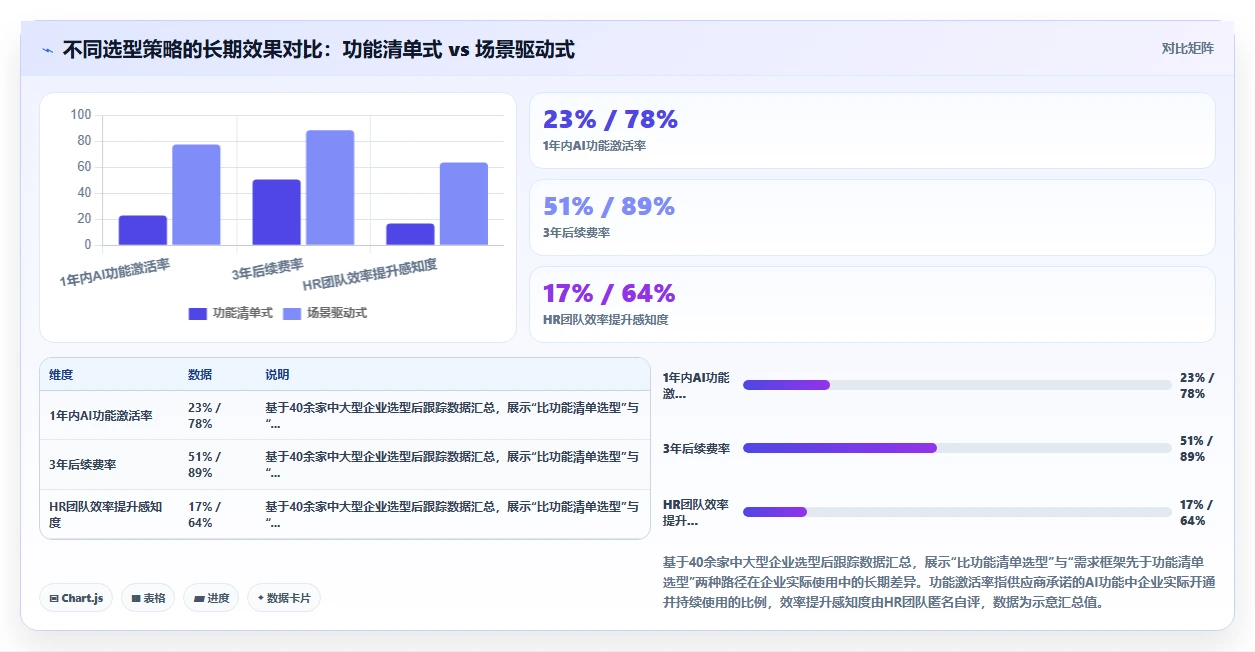The image size is (1255, 652).
Task: Click the 场景驱动式 legend text
Action: 337,313
